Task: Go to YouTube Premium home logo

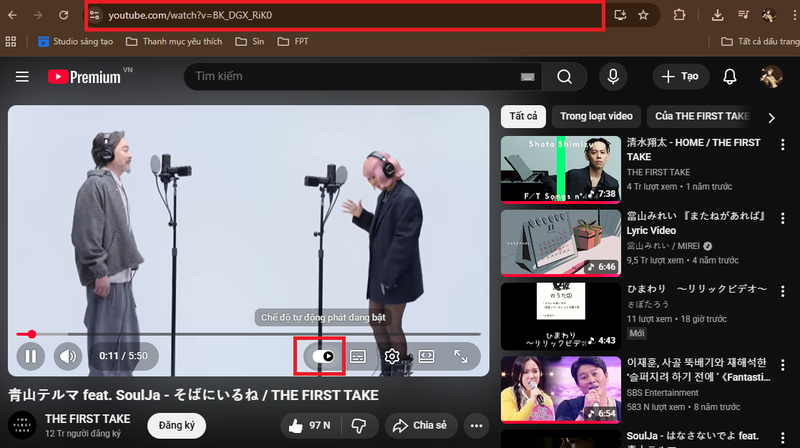Action: [85, 77]
